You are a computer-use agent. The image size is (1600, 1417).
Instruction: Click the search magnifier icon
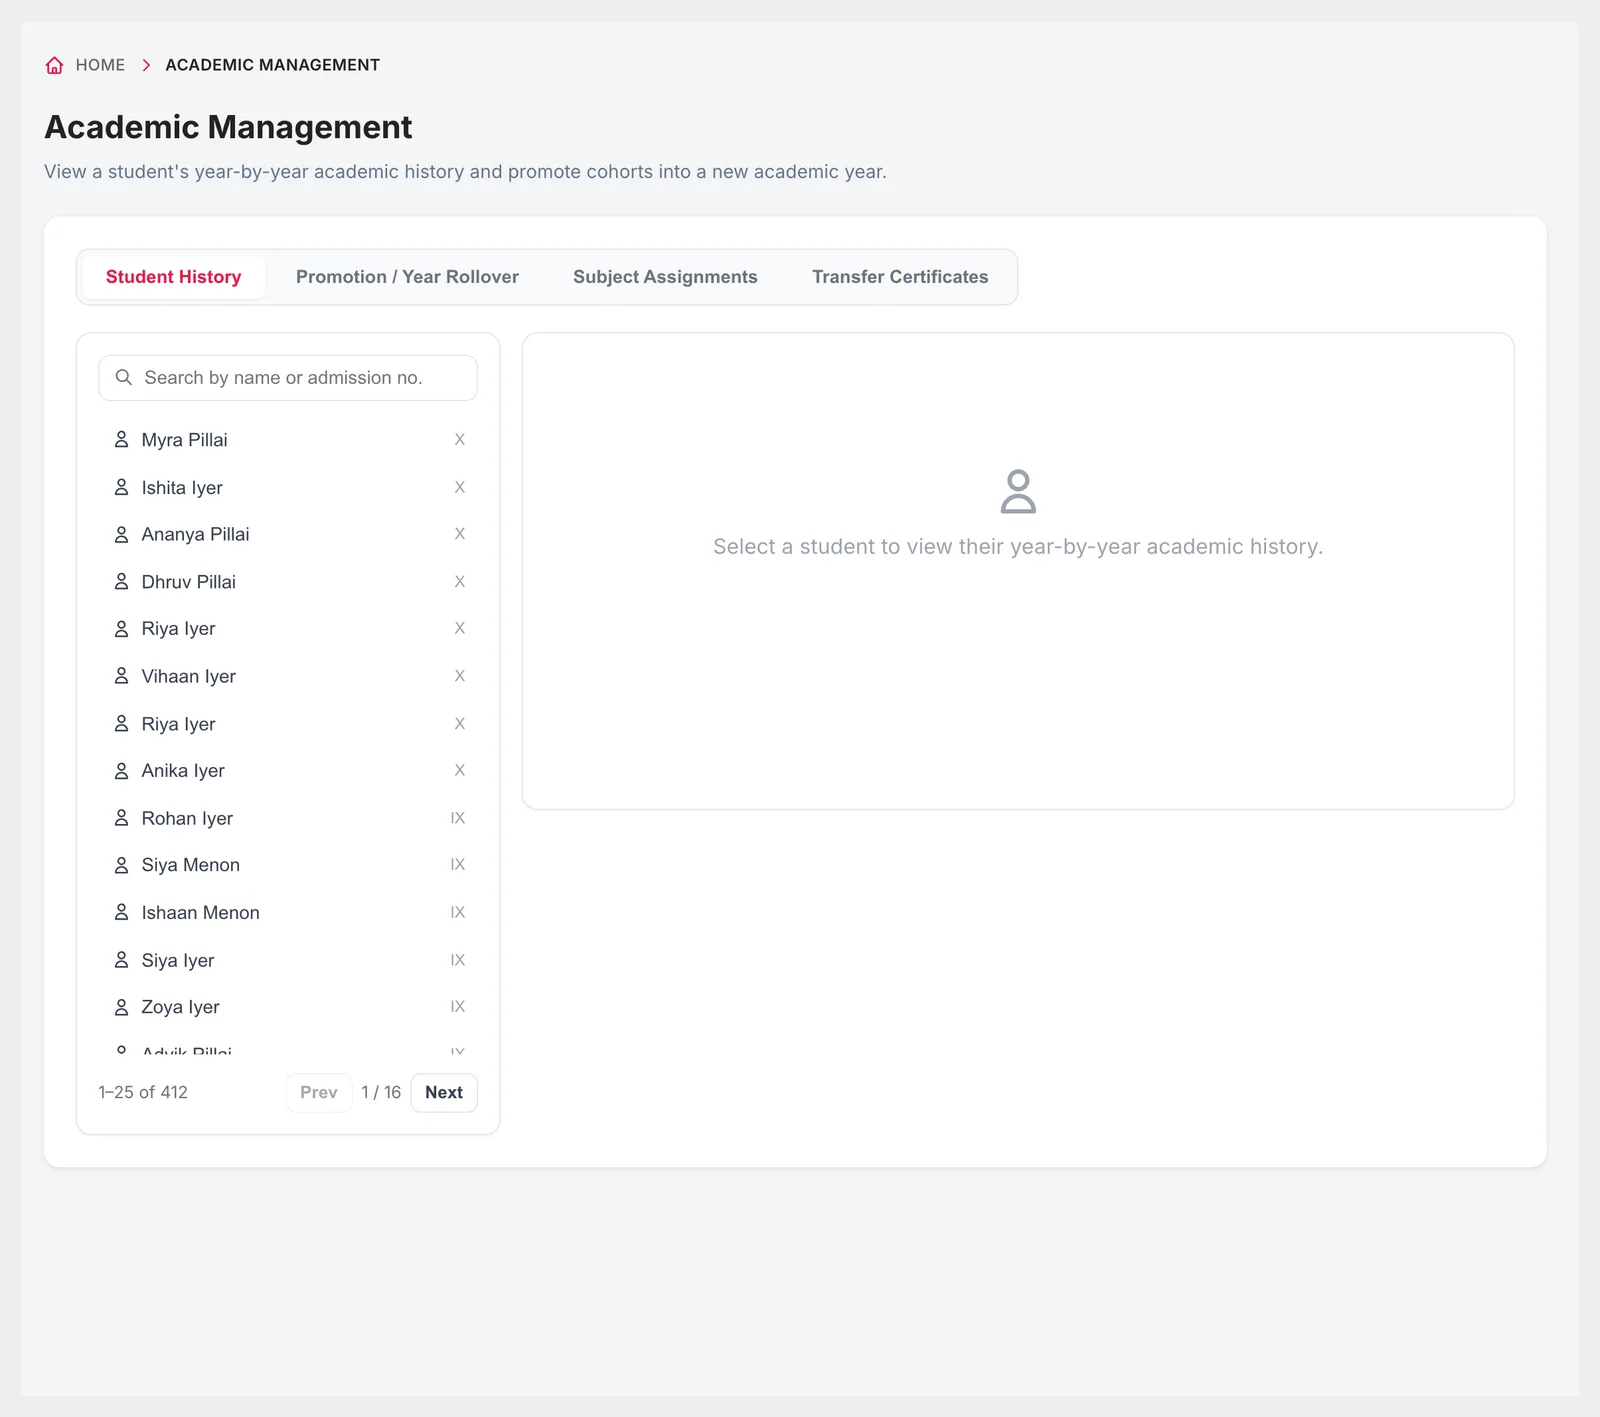124,377
